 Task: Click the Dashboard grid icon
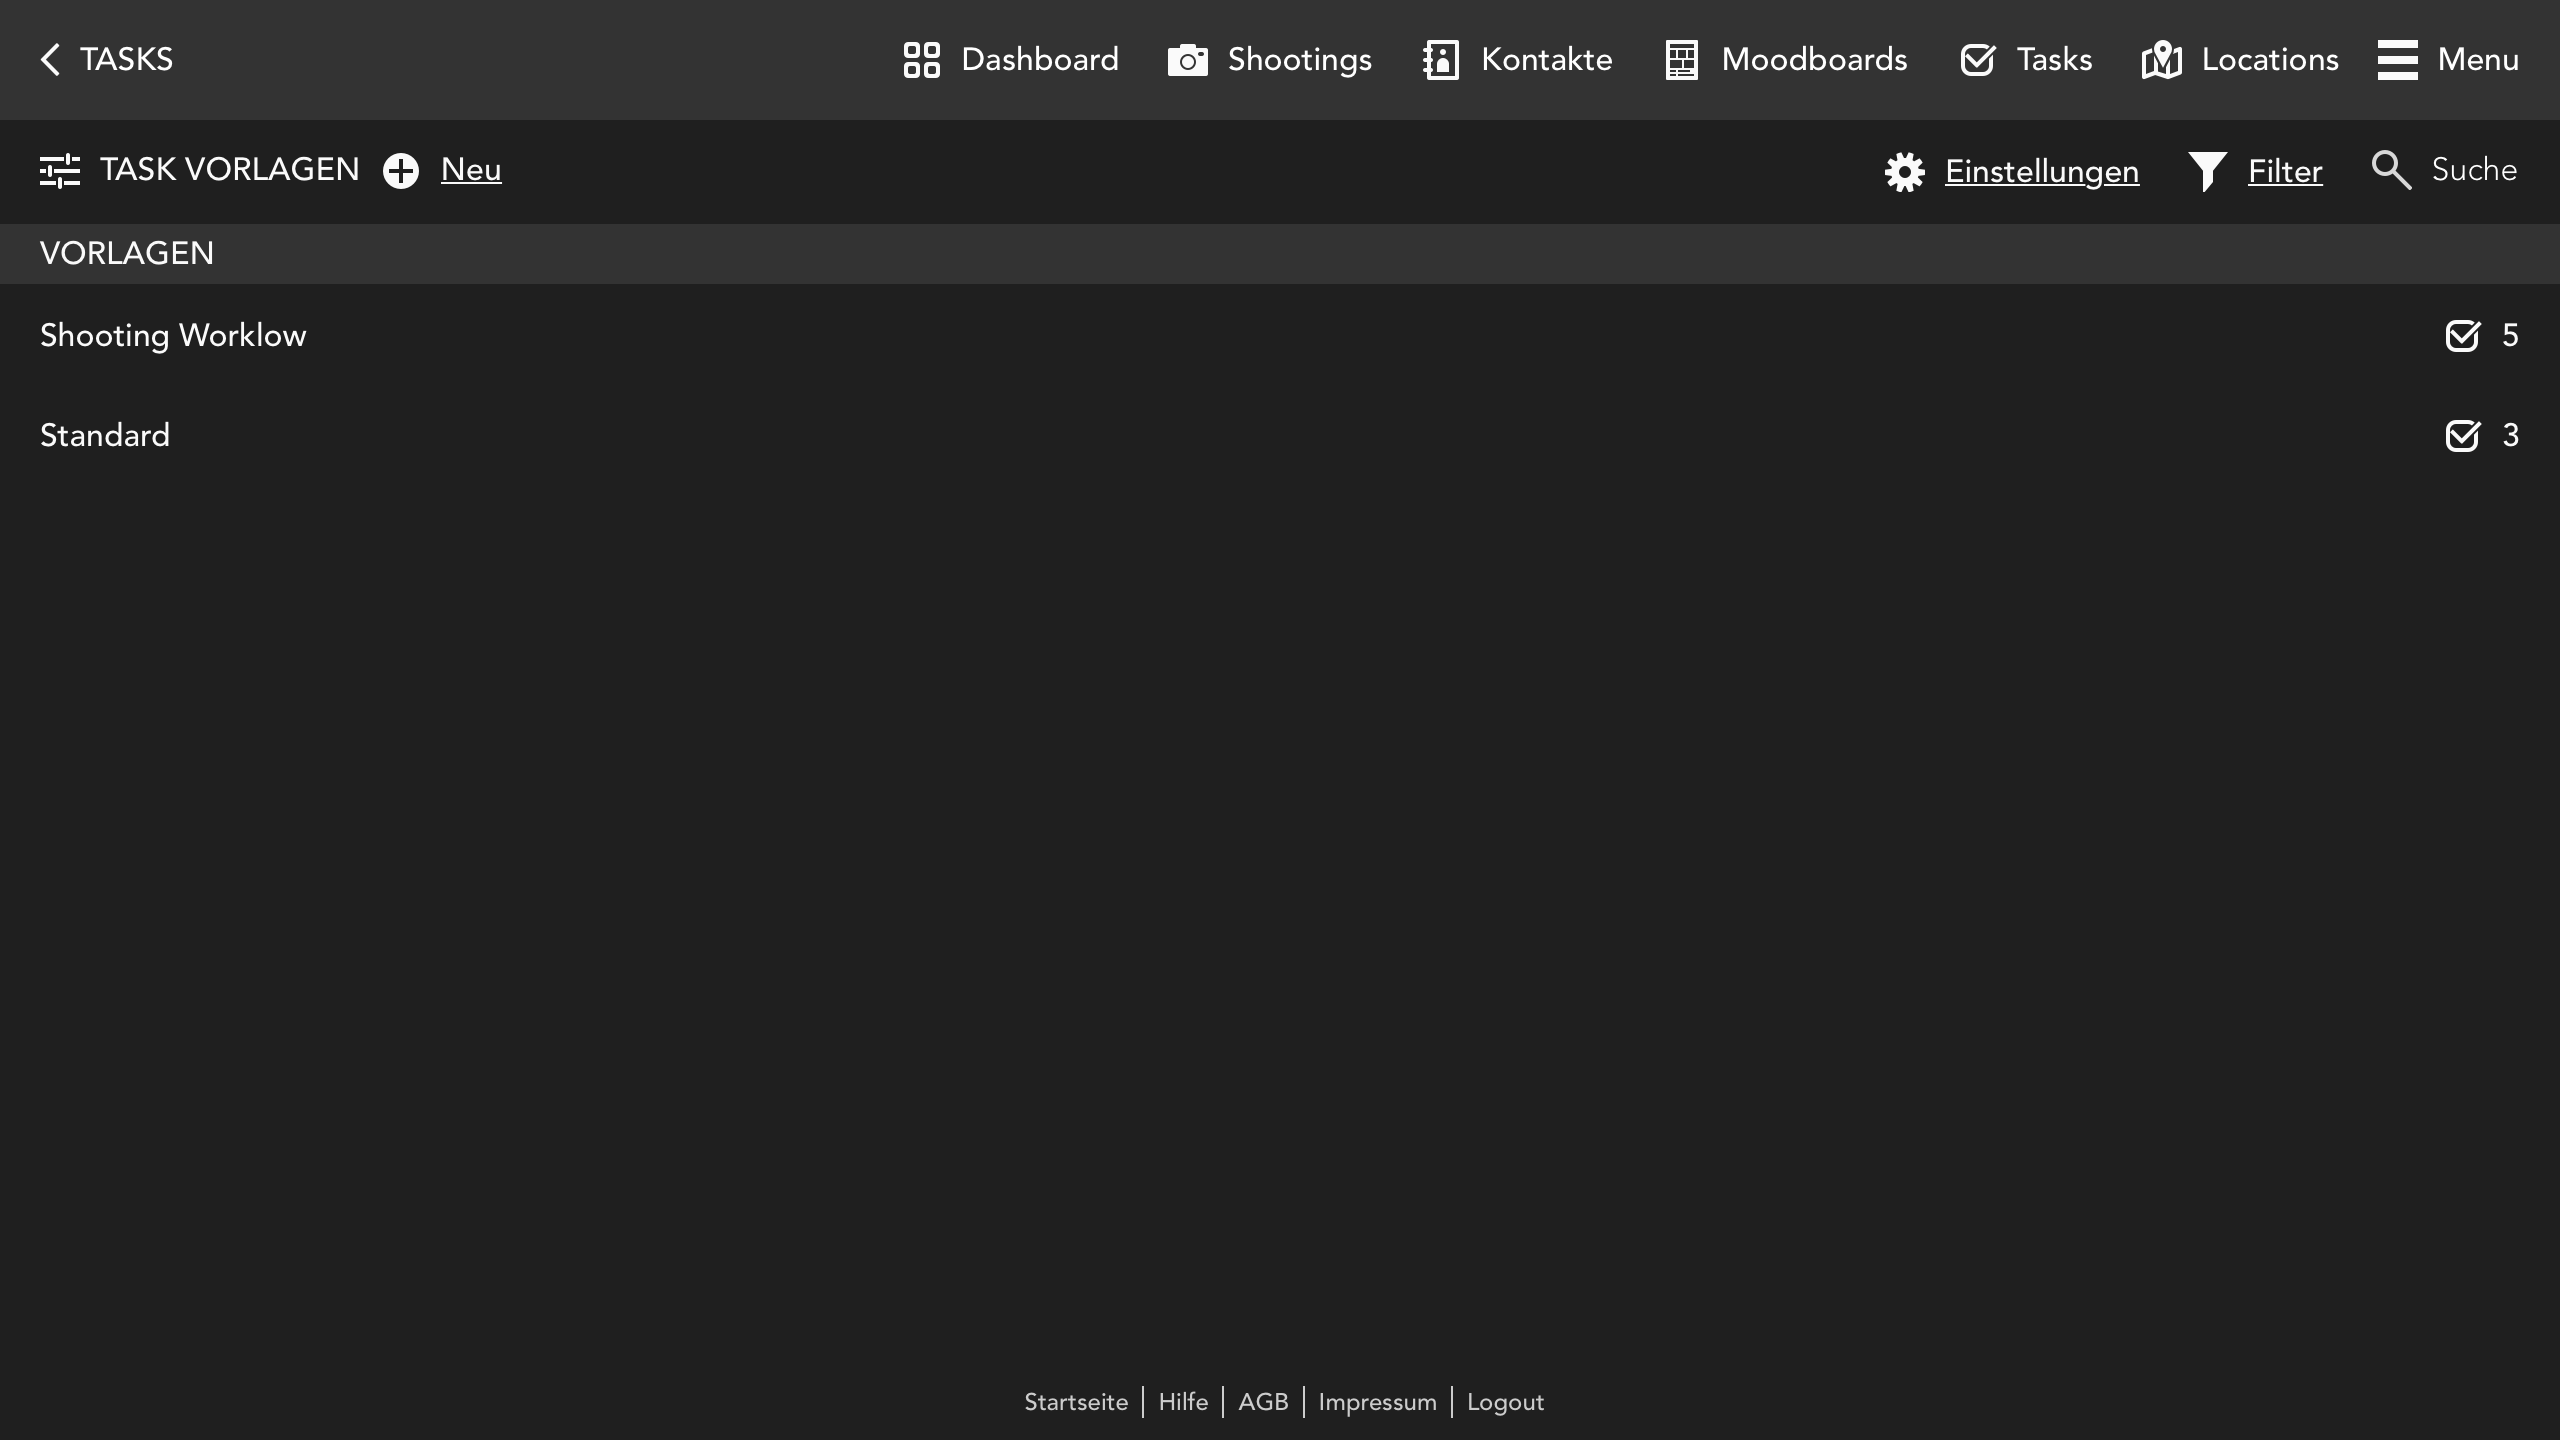point(921,60)
